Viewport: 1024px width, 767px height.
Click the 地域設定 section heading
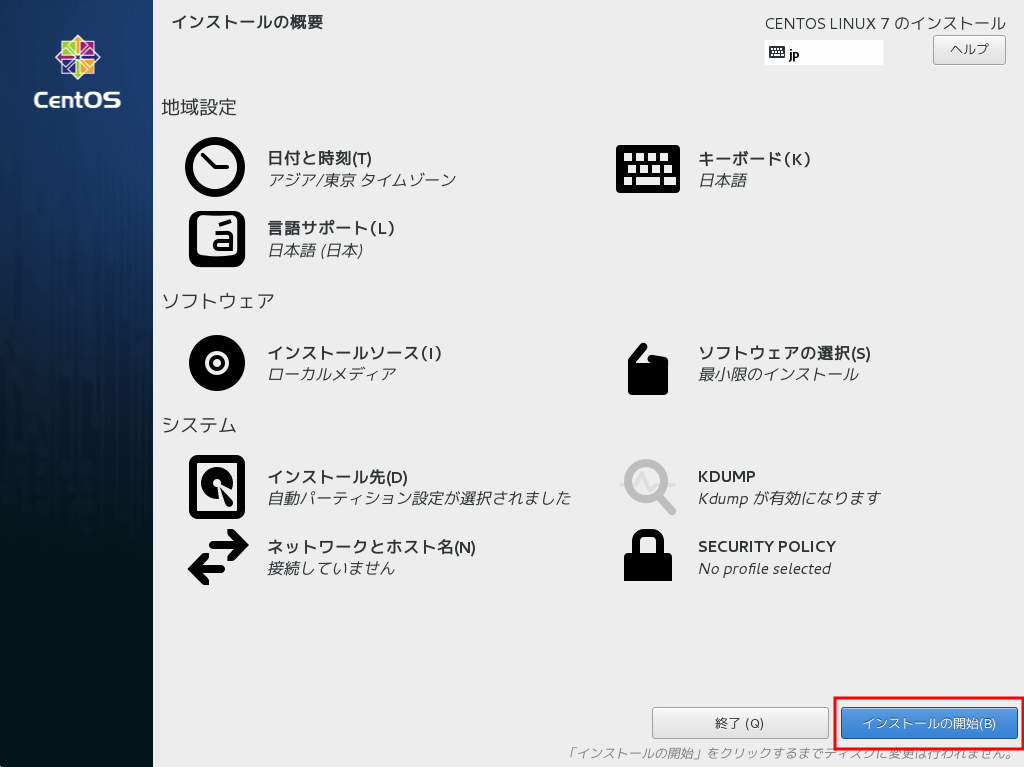click(x=199, y=107)
